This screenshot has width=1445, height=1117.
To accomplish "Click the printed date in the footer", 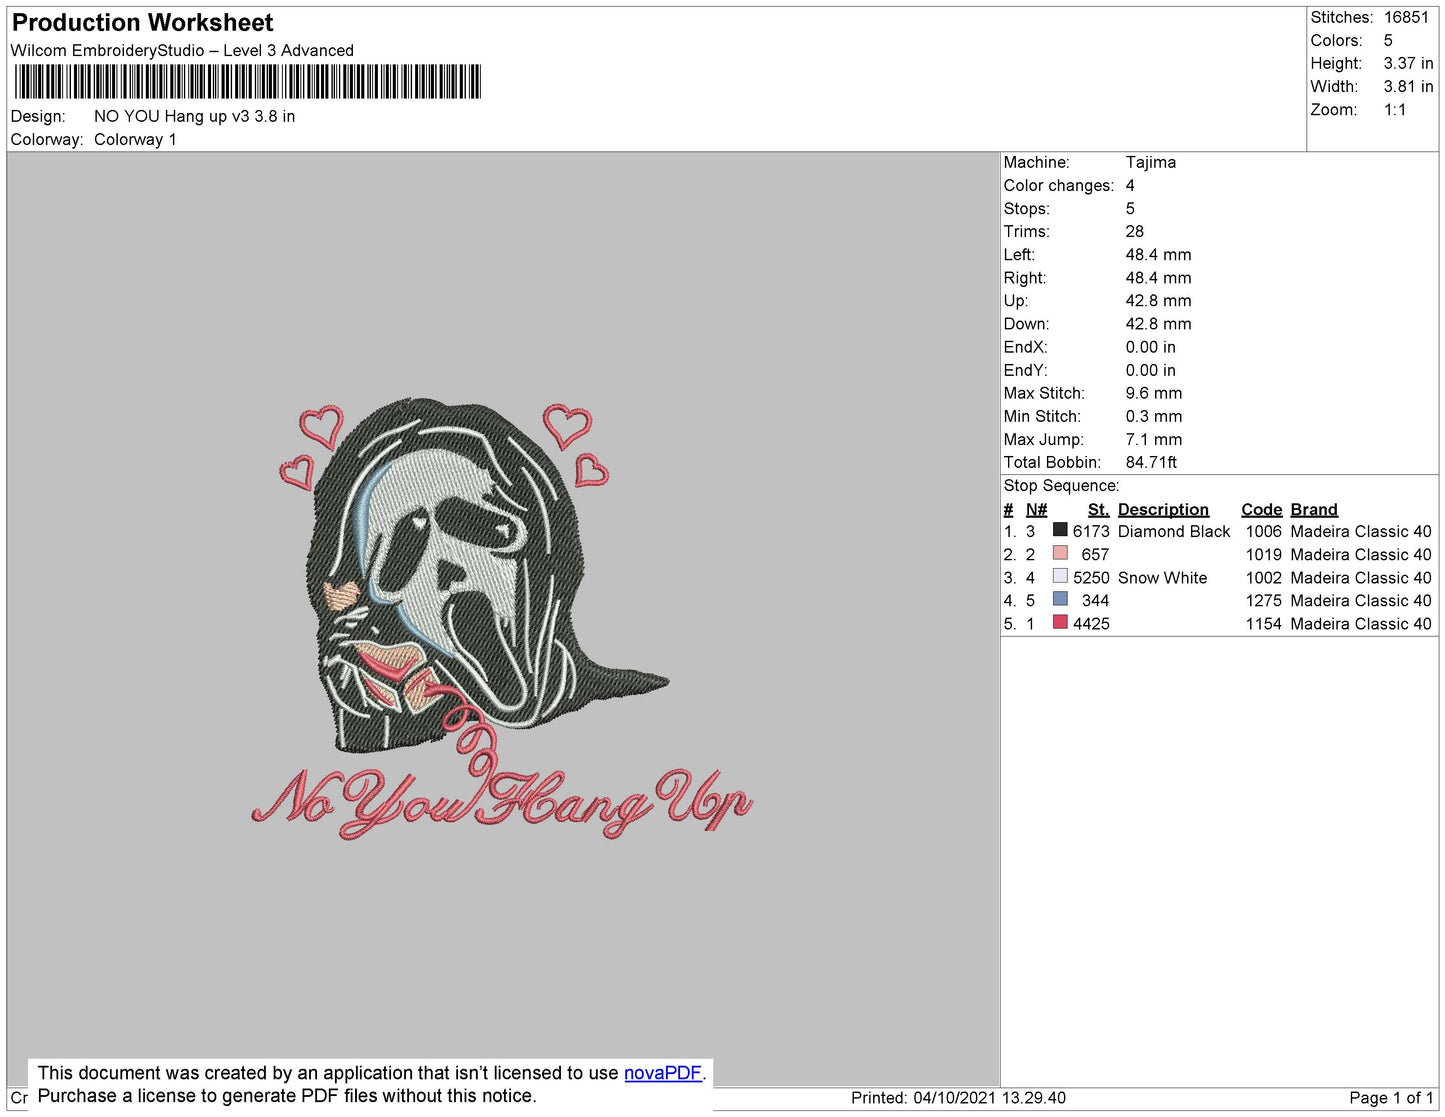I will point(958,1098).
